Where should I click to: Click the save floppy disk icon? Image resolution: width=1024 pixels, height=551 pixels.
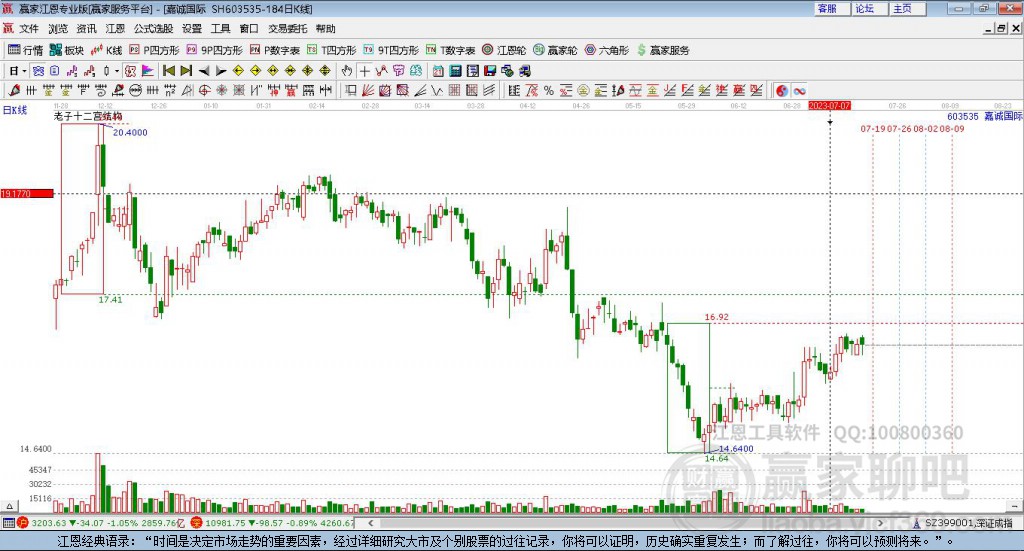(x=490, y=71)
